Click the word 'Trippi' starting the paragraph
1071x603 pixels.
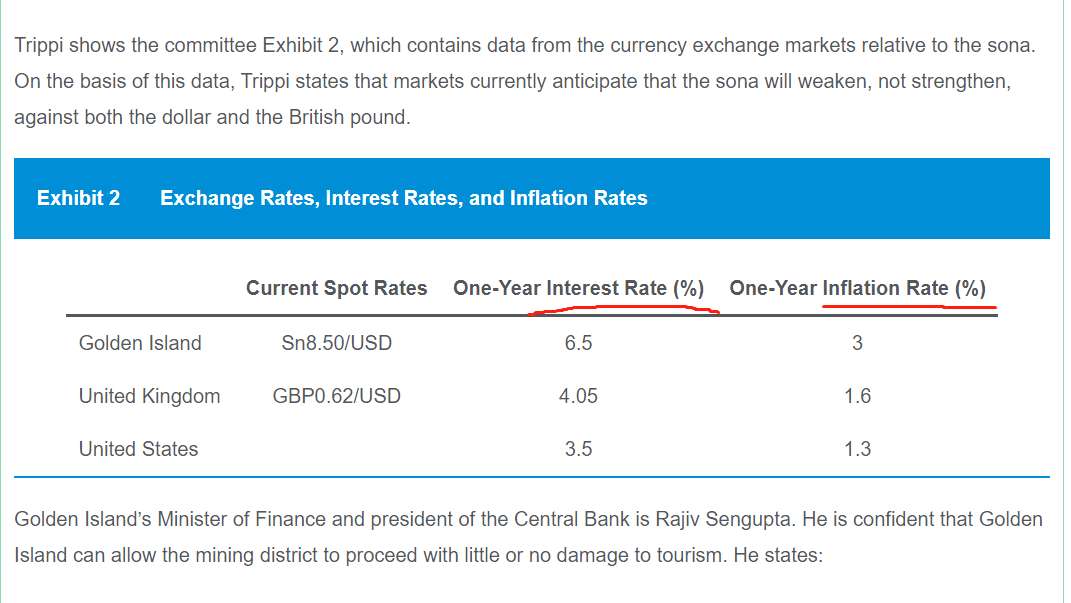point(38,46)
